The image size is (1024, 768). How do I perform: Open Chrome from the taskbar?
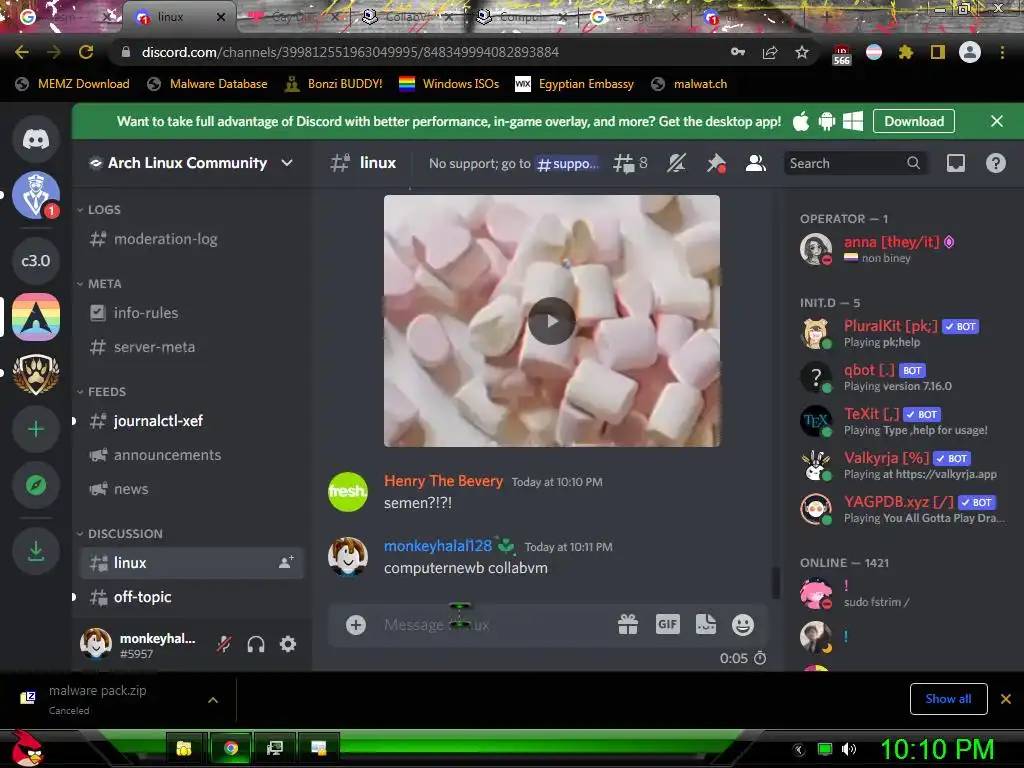(x=231, y=748)
